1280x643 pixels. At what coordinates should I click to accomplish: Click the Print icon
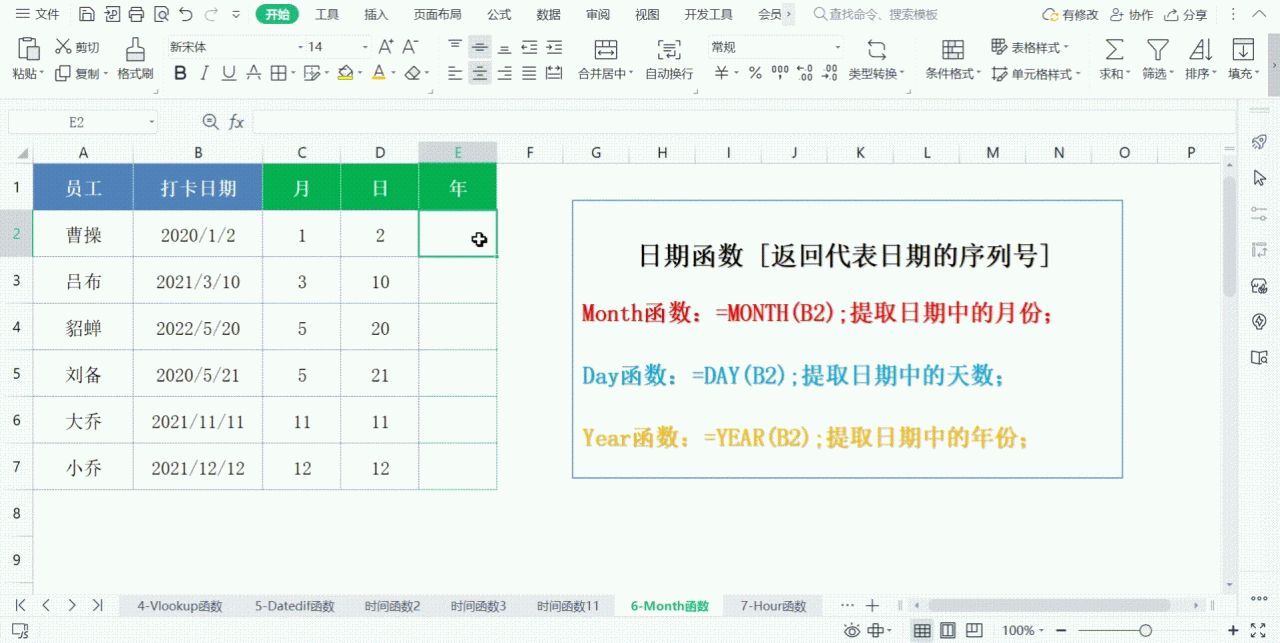point(136,15)
